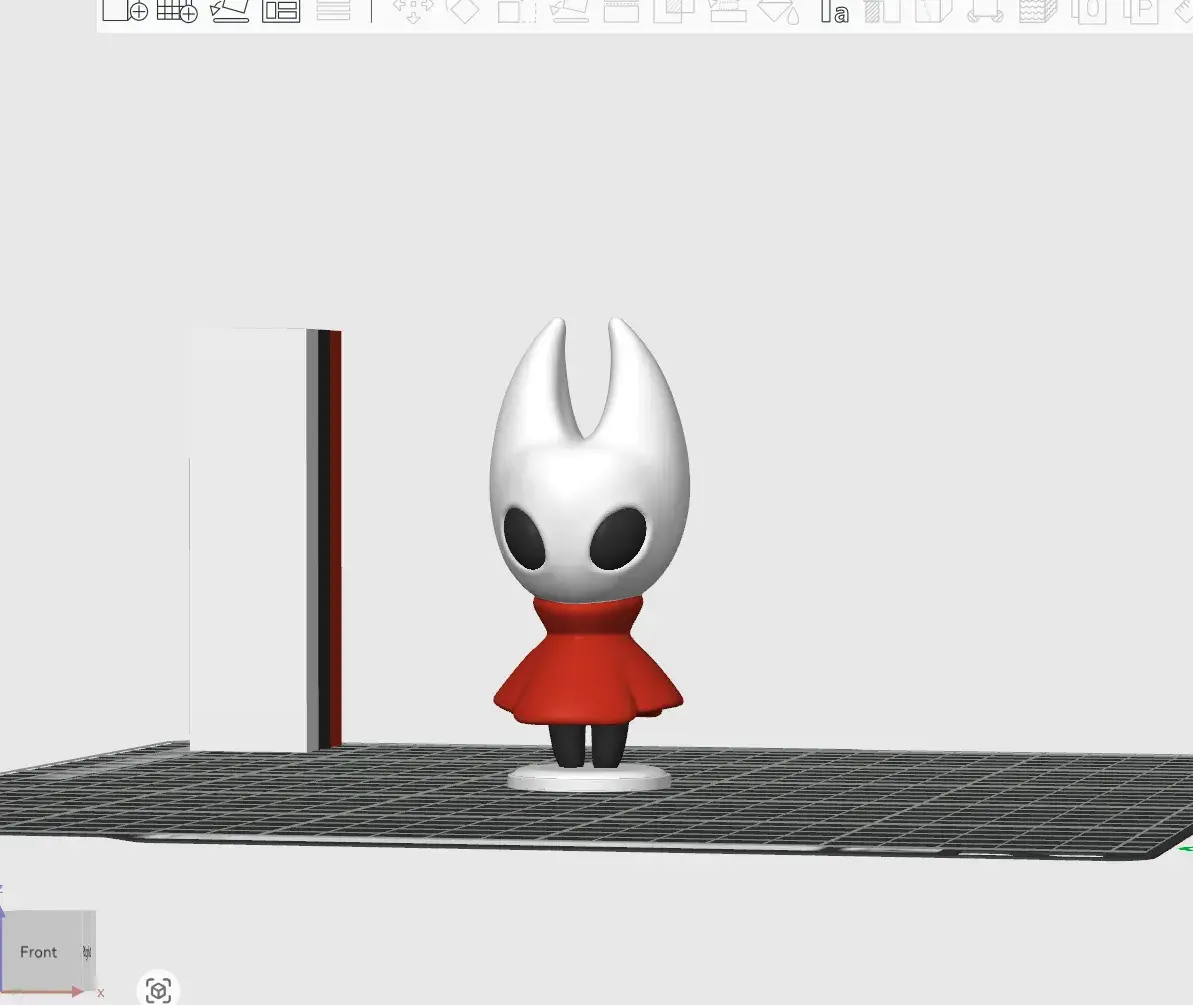Open the Cut tool
The width and height of the screenshot is (1193, 1005).
620,13
